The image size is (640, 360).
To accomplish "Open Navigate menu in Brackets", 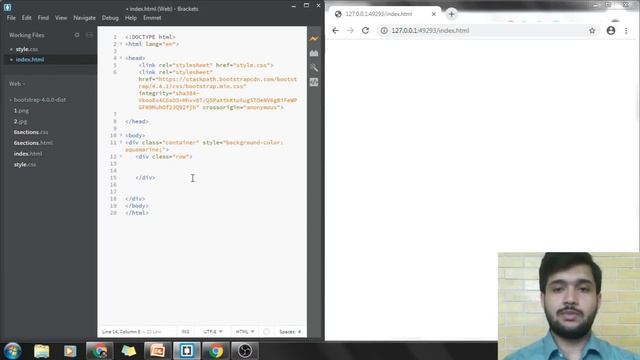I will (x=84, y=18).
